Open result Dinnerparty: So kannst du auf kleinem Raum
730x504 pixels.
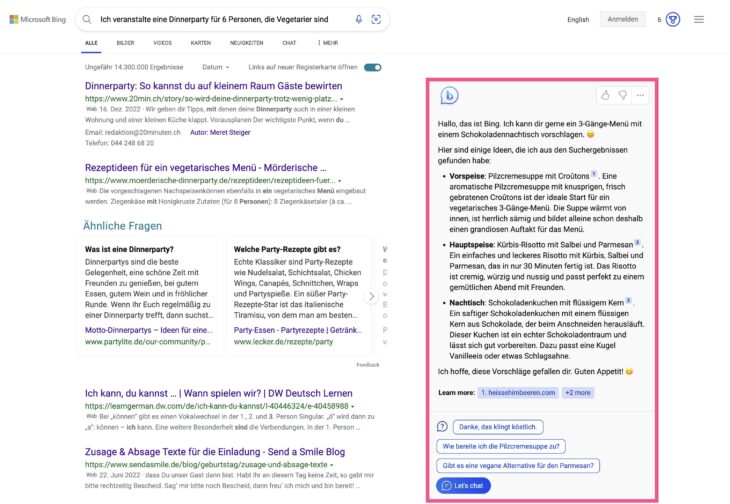213,86
